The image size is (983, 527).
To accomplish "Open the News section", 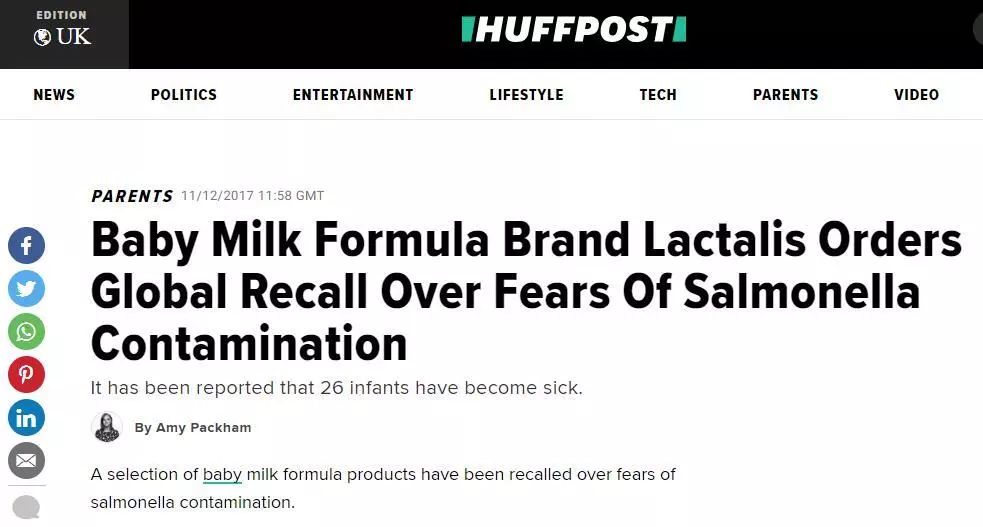I will tap(54, 95).
